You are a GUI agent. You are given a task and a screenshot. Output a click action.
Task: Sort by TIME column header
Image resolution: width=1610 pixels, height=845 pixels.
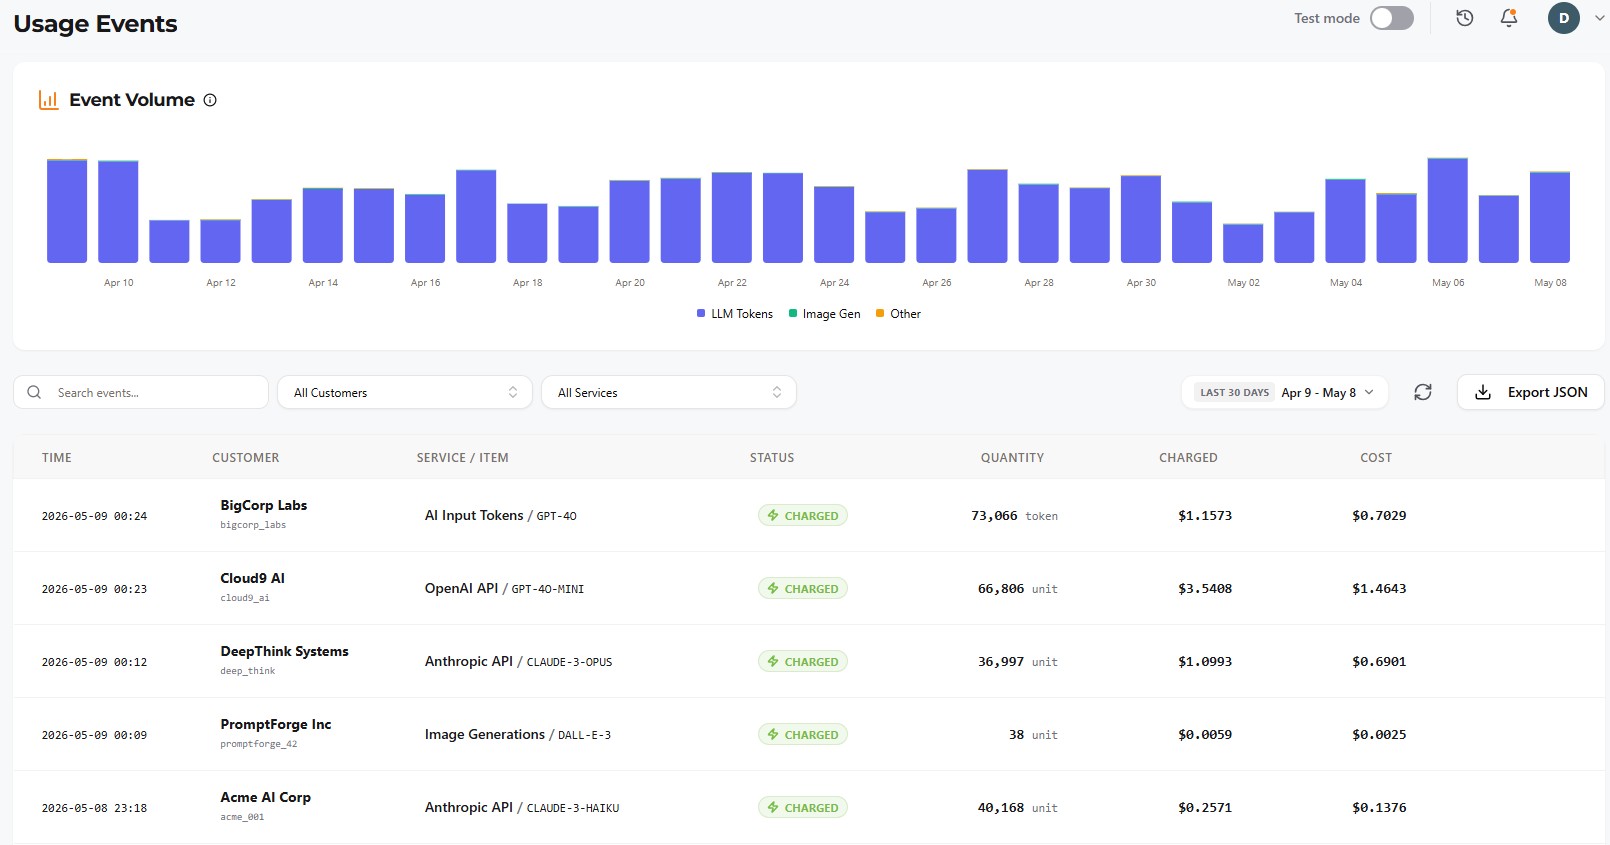click(57, 458)
